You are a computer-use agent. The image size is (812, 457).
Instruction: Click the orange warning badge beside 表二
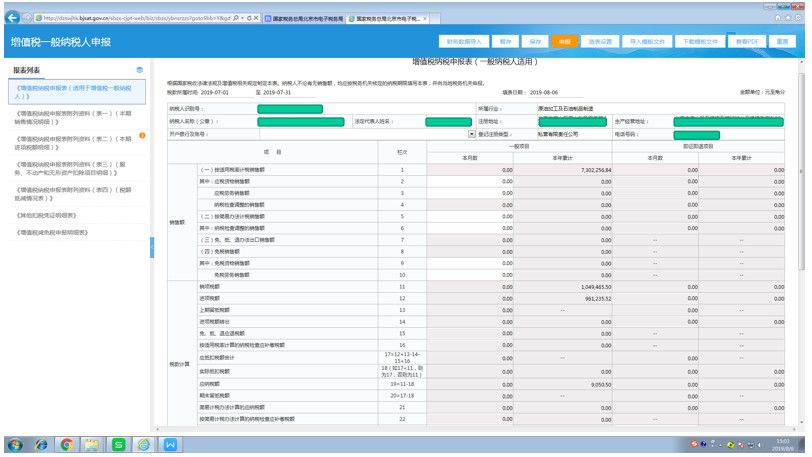[142, 136]
